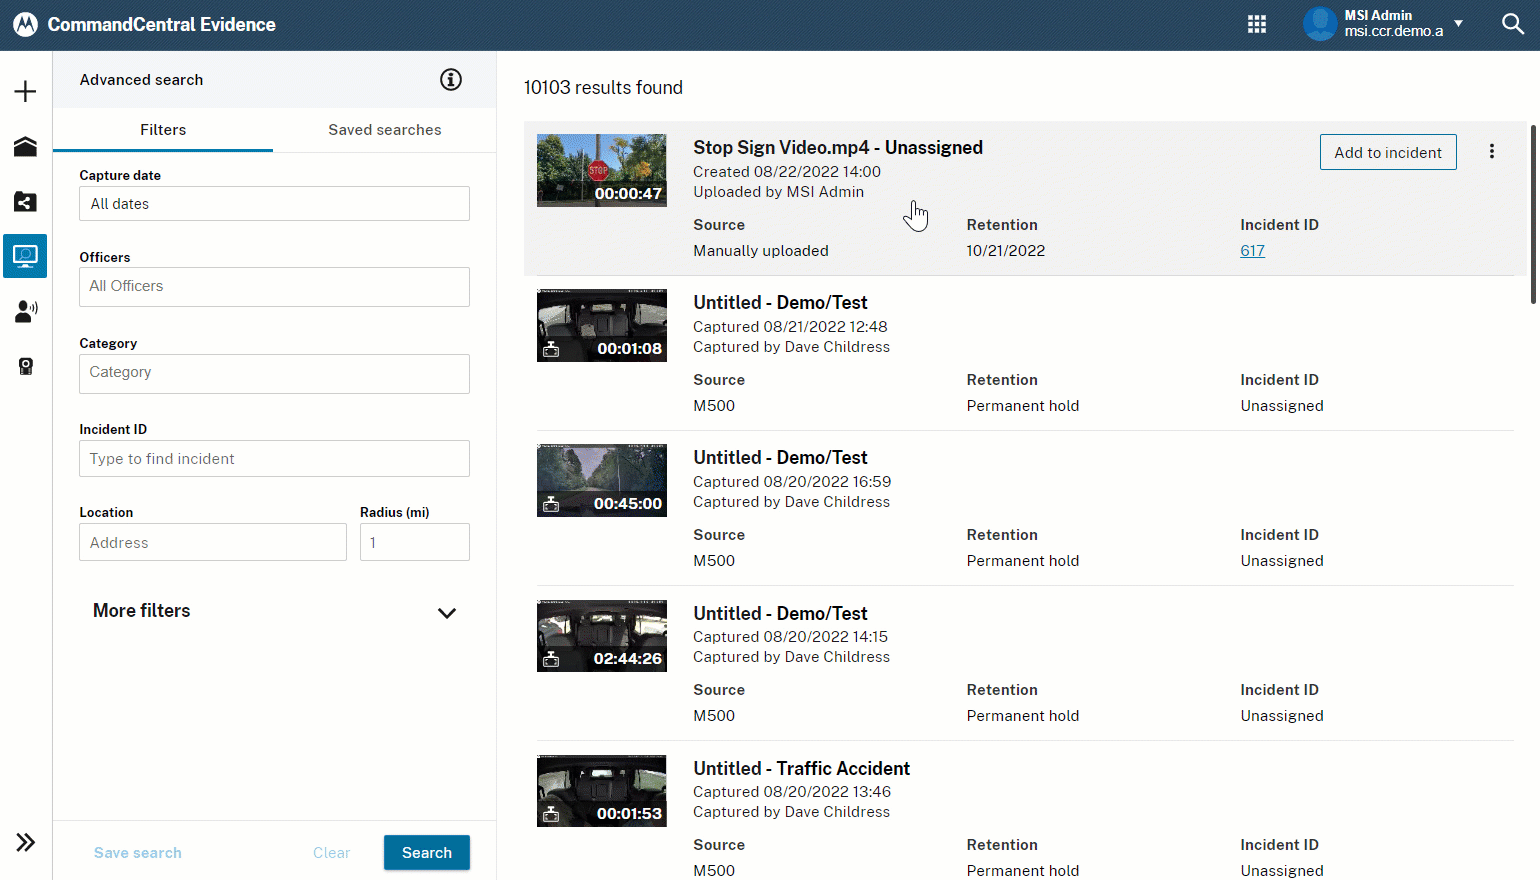The height and width of the screenshot is (880, 1540).
Task: Click the Advanced search info icon
Action: [x=451, y=80]
